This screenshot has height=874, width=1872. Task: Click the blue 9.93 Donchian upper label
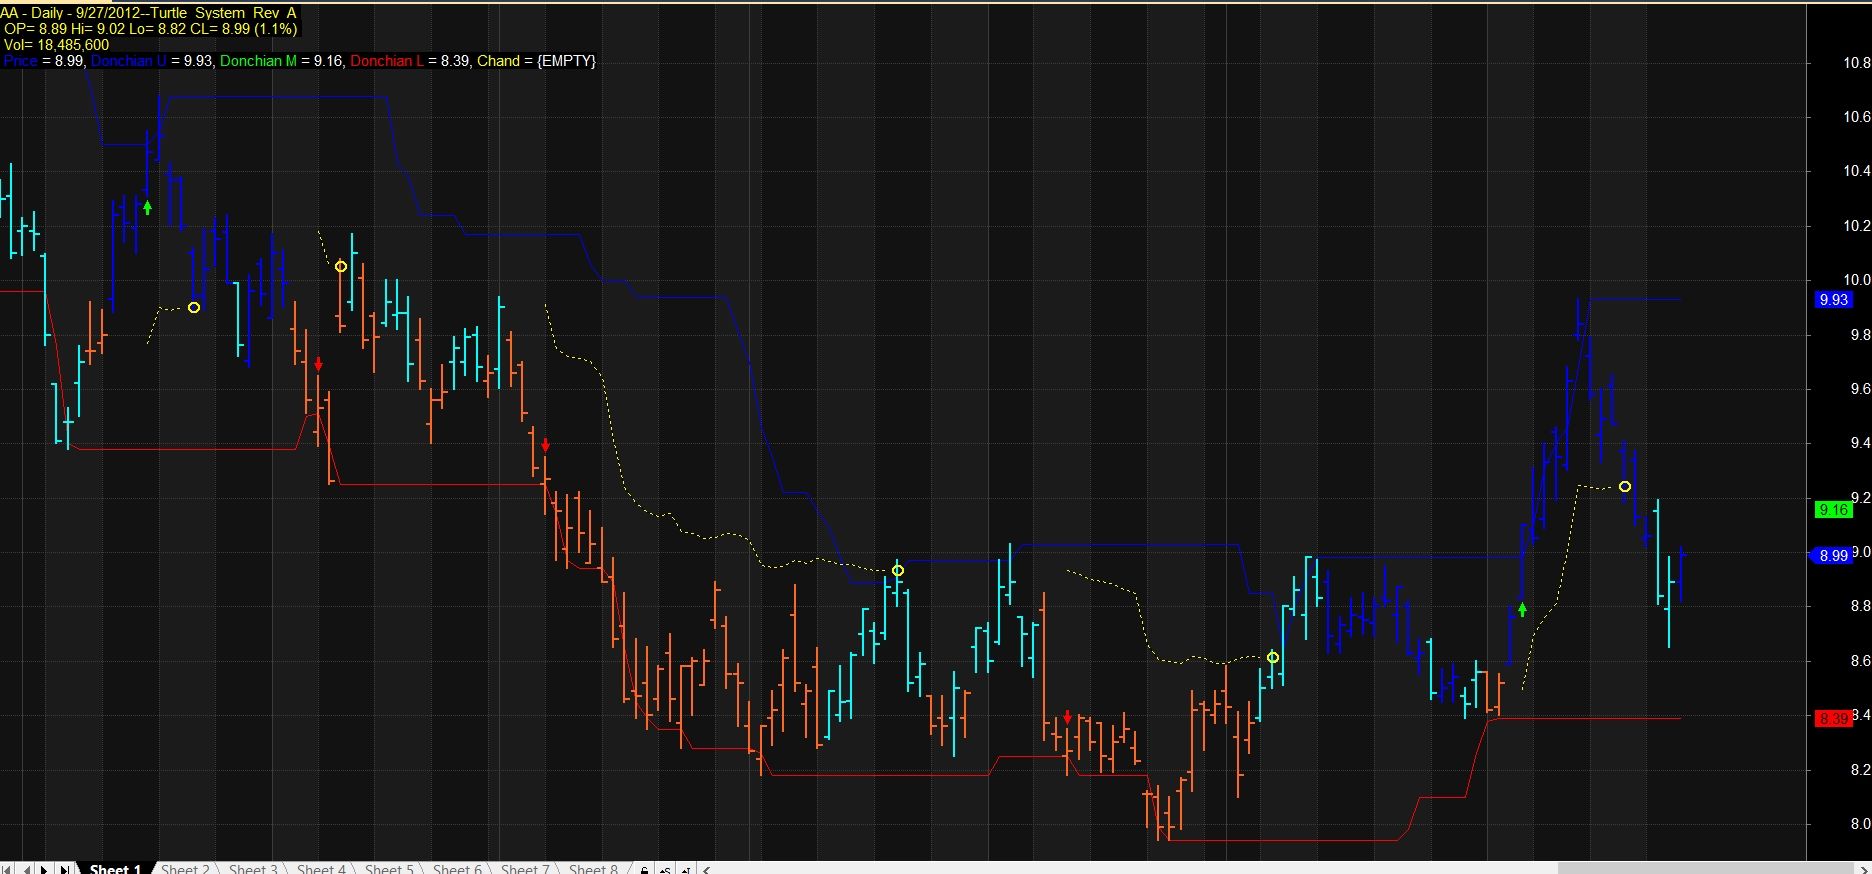1833,299
